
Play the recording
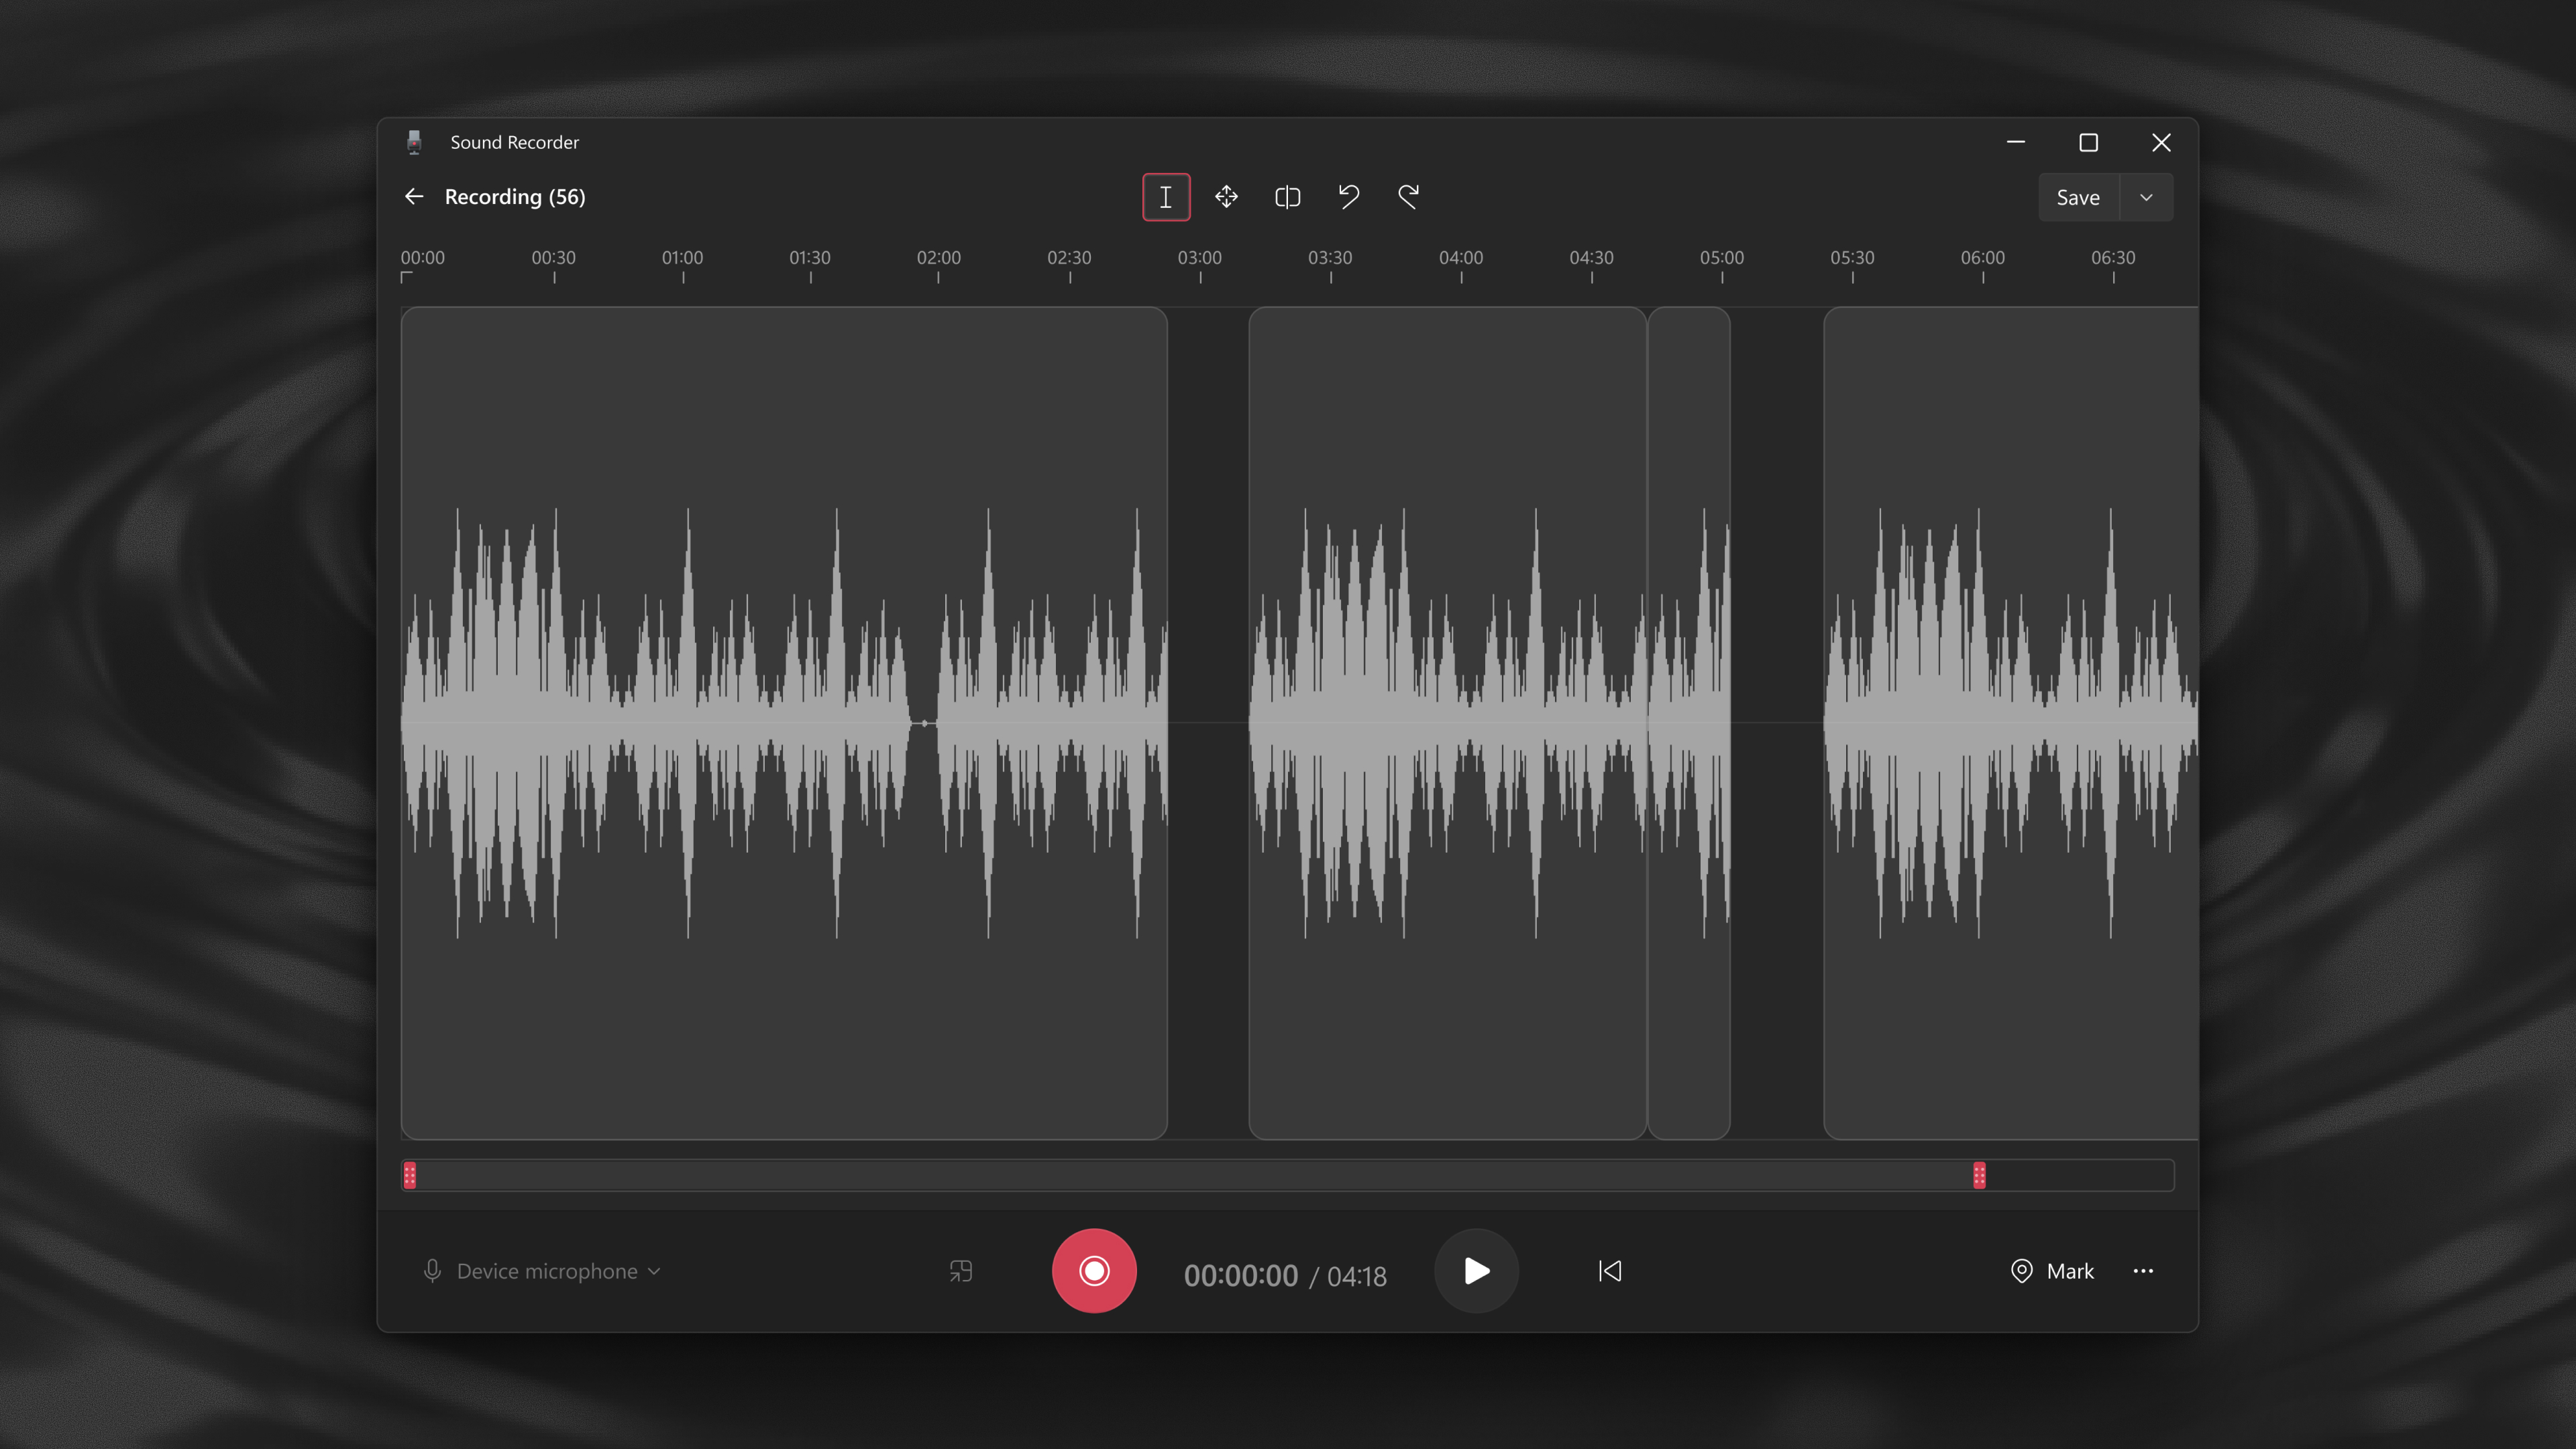(x=1476, y=1271)
